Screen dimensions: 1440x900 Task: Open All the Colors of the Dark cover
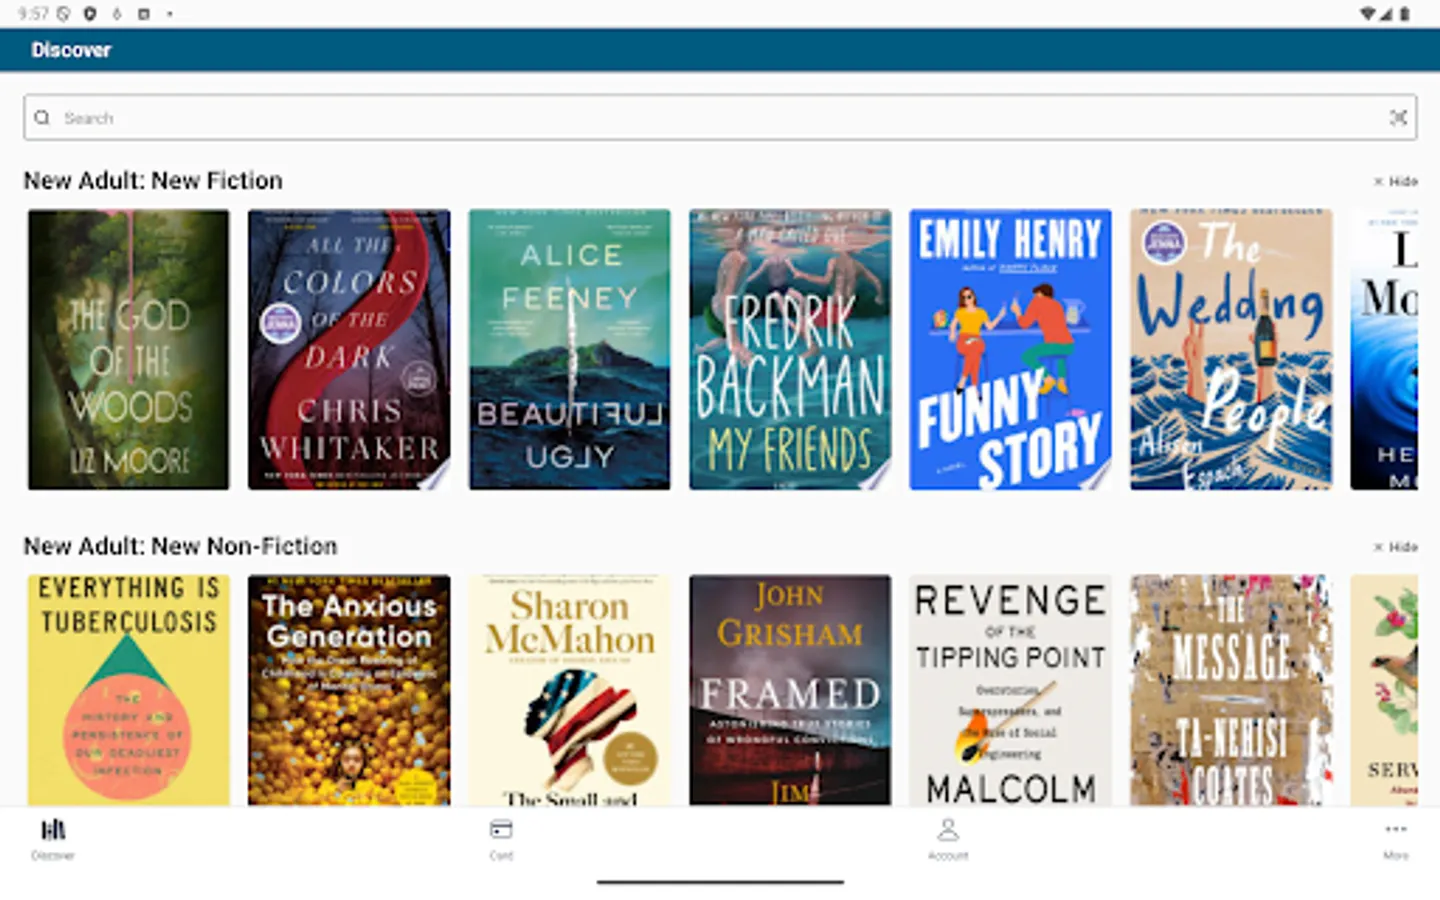[x=349, y=349]
